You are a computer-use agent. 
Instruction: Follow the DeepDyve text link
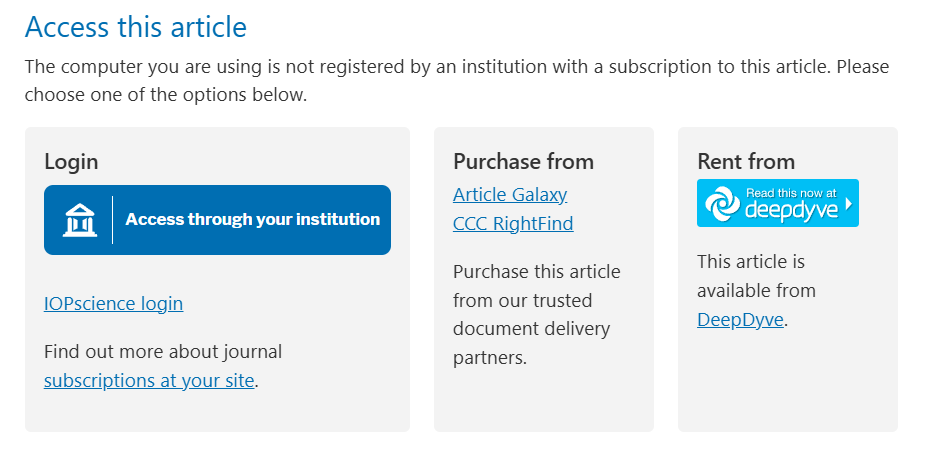[740, 319]
